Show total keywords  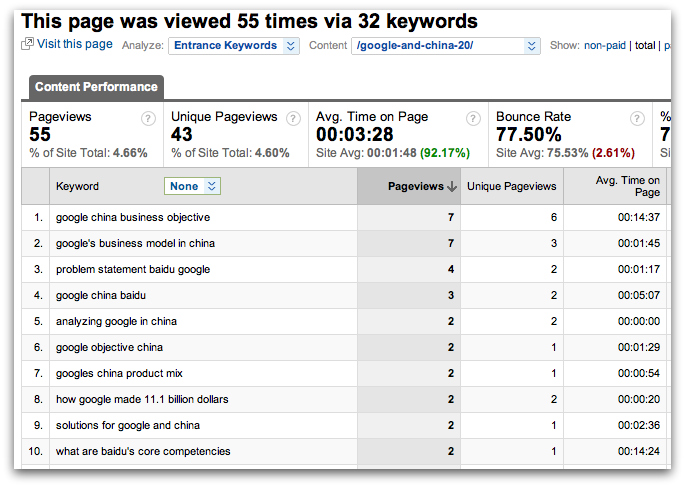point(648,45)
